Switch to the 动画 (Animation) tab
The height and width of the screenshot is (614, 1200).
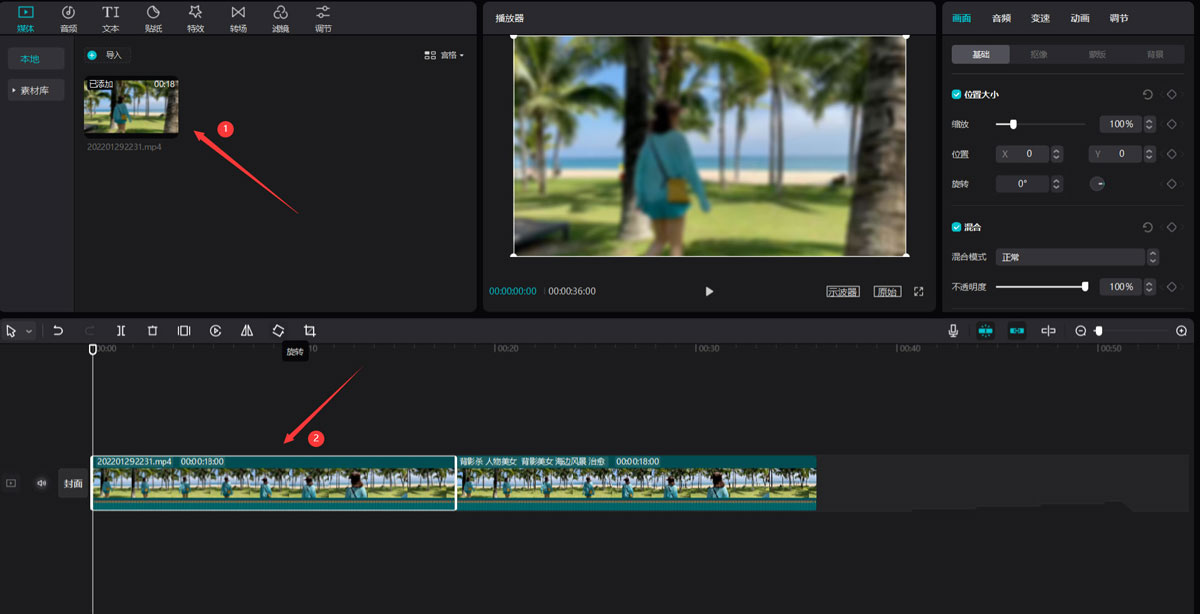coord(1080,18)
